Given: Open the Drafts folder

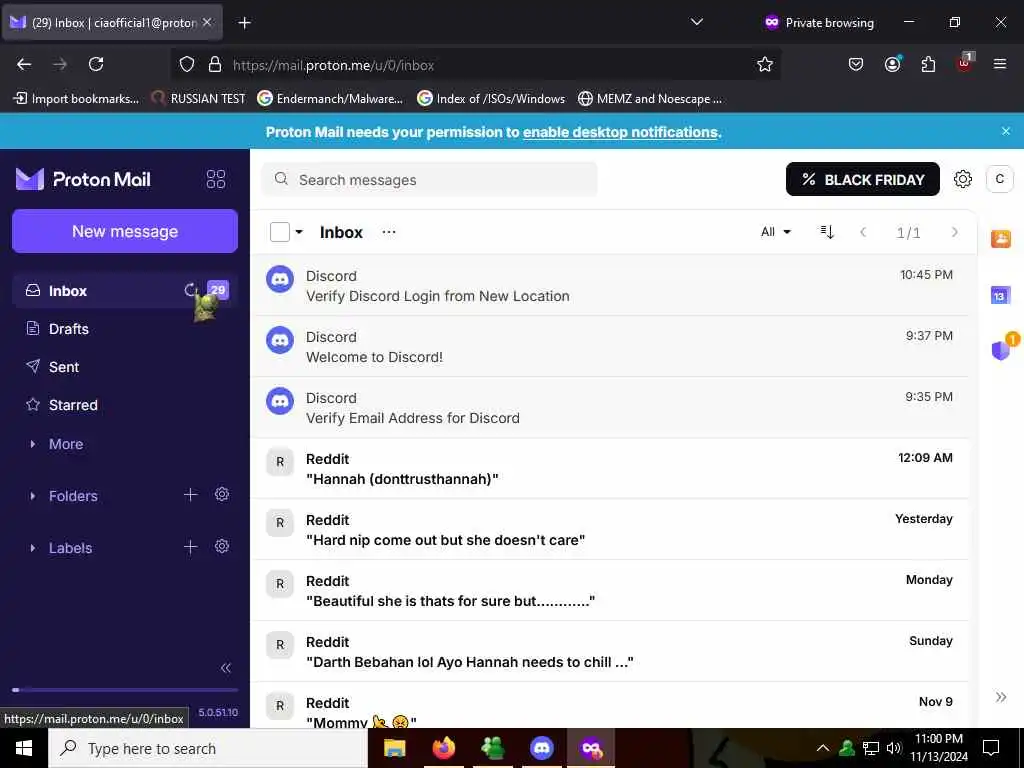Looking at the screenshot, I should tap(124, 328).
